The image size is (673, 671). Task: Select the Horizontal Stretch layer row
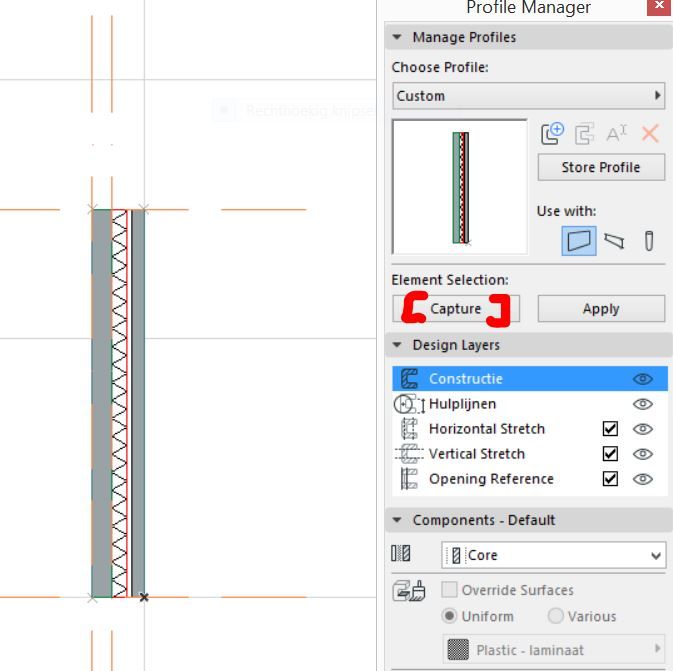pyautogui.click(x=530, y=429)
